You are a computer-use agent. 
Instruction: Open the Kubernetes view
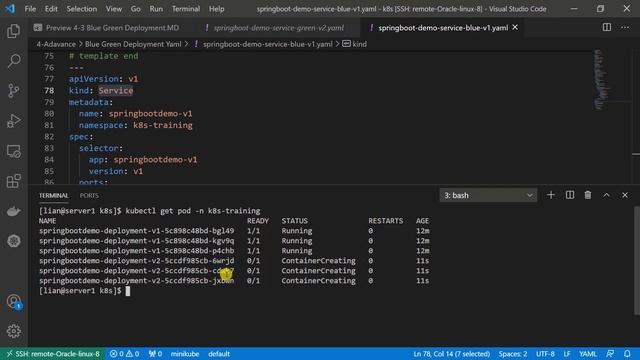(x=13, y=241)
